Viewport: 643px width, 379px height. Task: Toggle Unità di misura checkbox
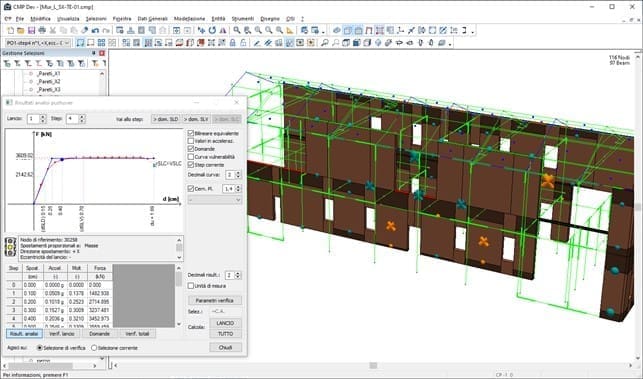(191, 286)
